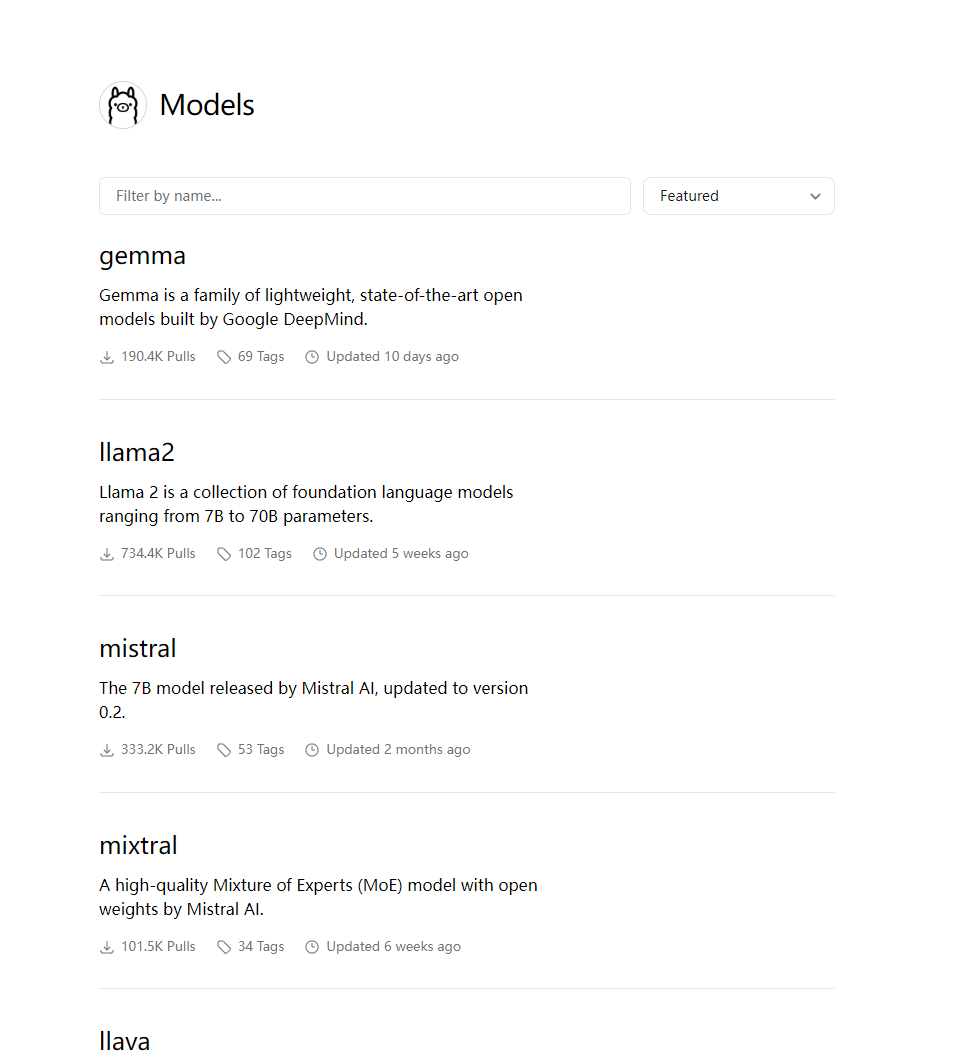
Task: Select the mistral model title
Action: point(138,649)
